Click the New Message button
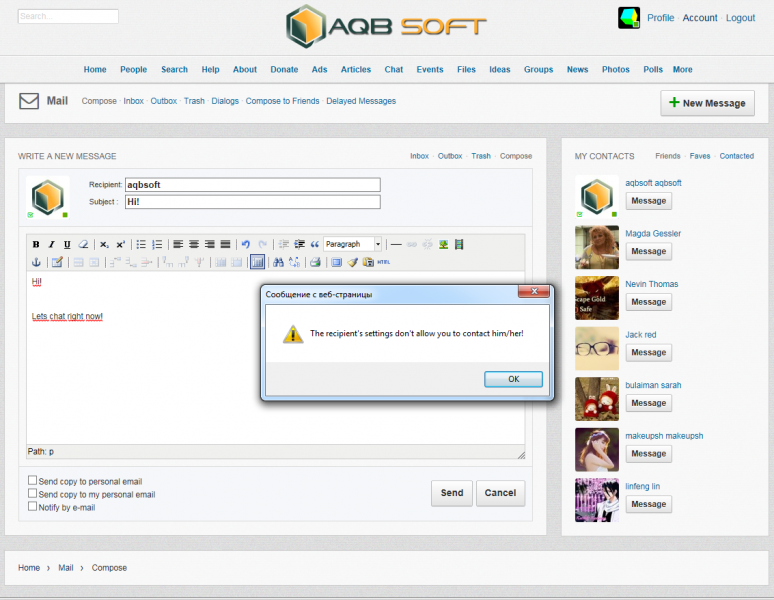 [707, 103]
